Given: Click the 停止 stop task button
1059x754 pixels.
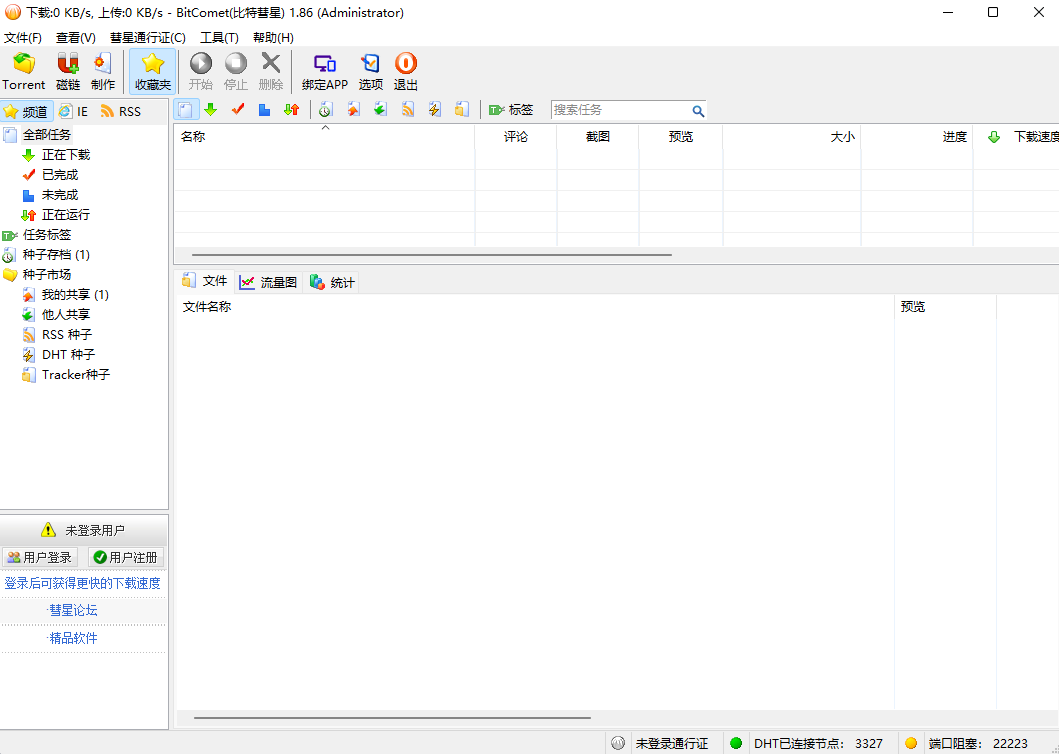Looking at the screenshot, I should click(x=236, y=71).
